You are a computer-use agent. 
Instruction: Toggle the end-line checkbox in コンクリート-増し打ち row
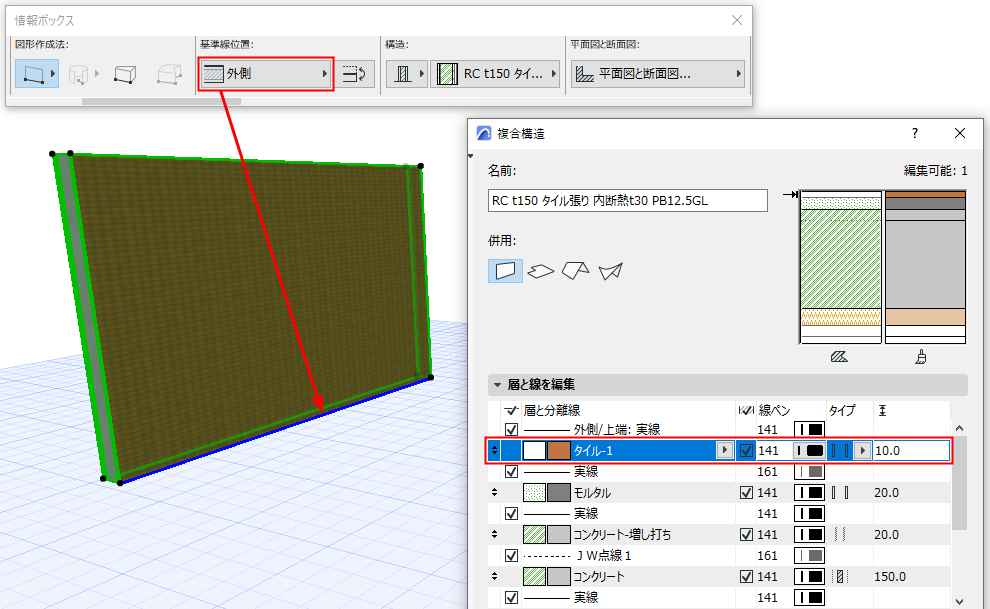(746, 535)
